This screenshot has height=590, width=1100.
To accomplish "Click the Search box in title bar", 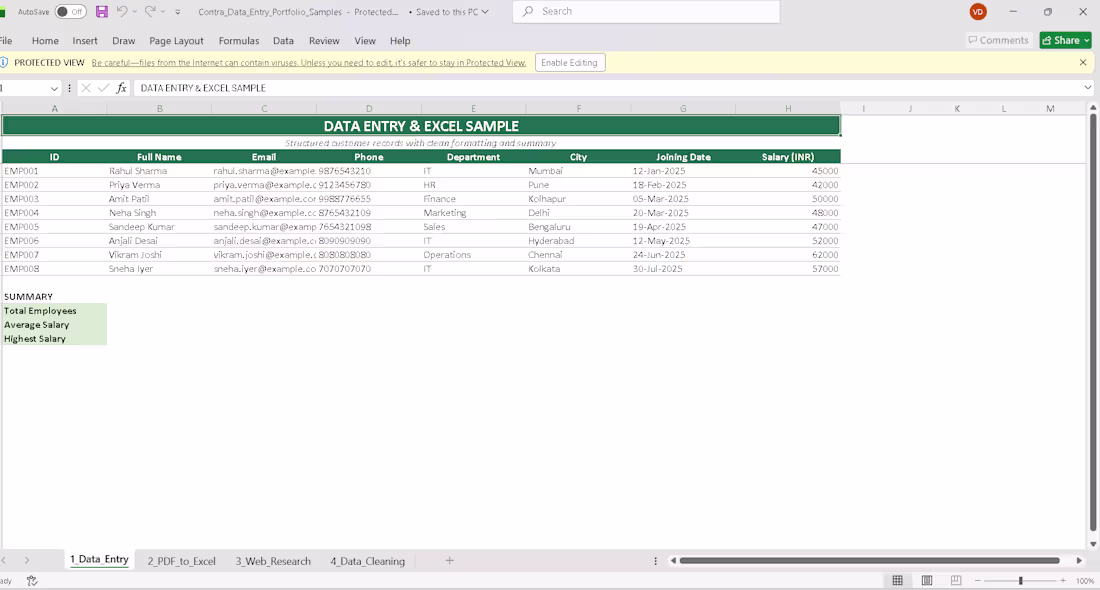I will coord(646,11).
